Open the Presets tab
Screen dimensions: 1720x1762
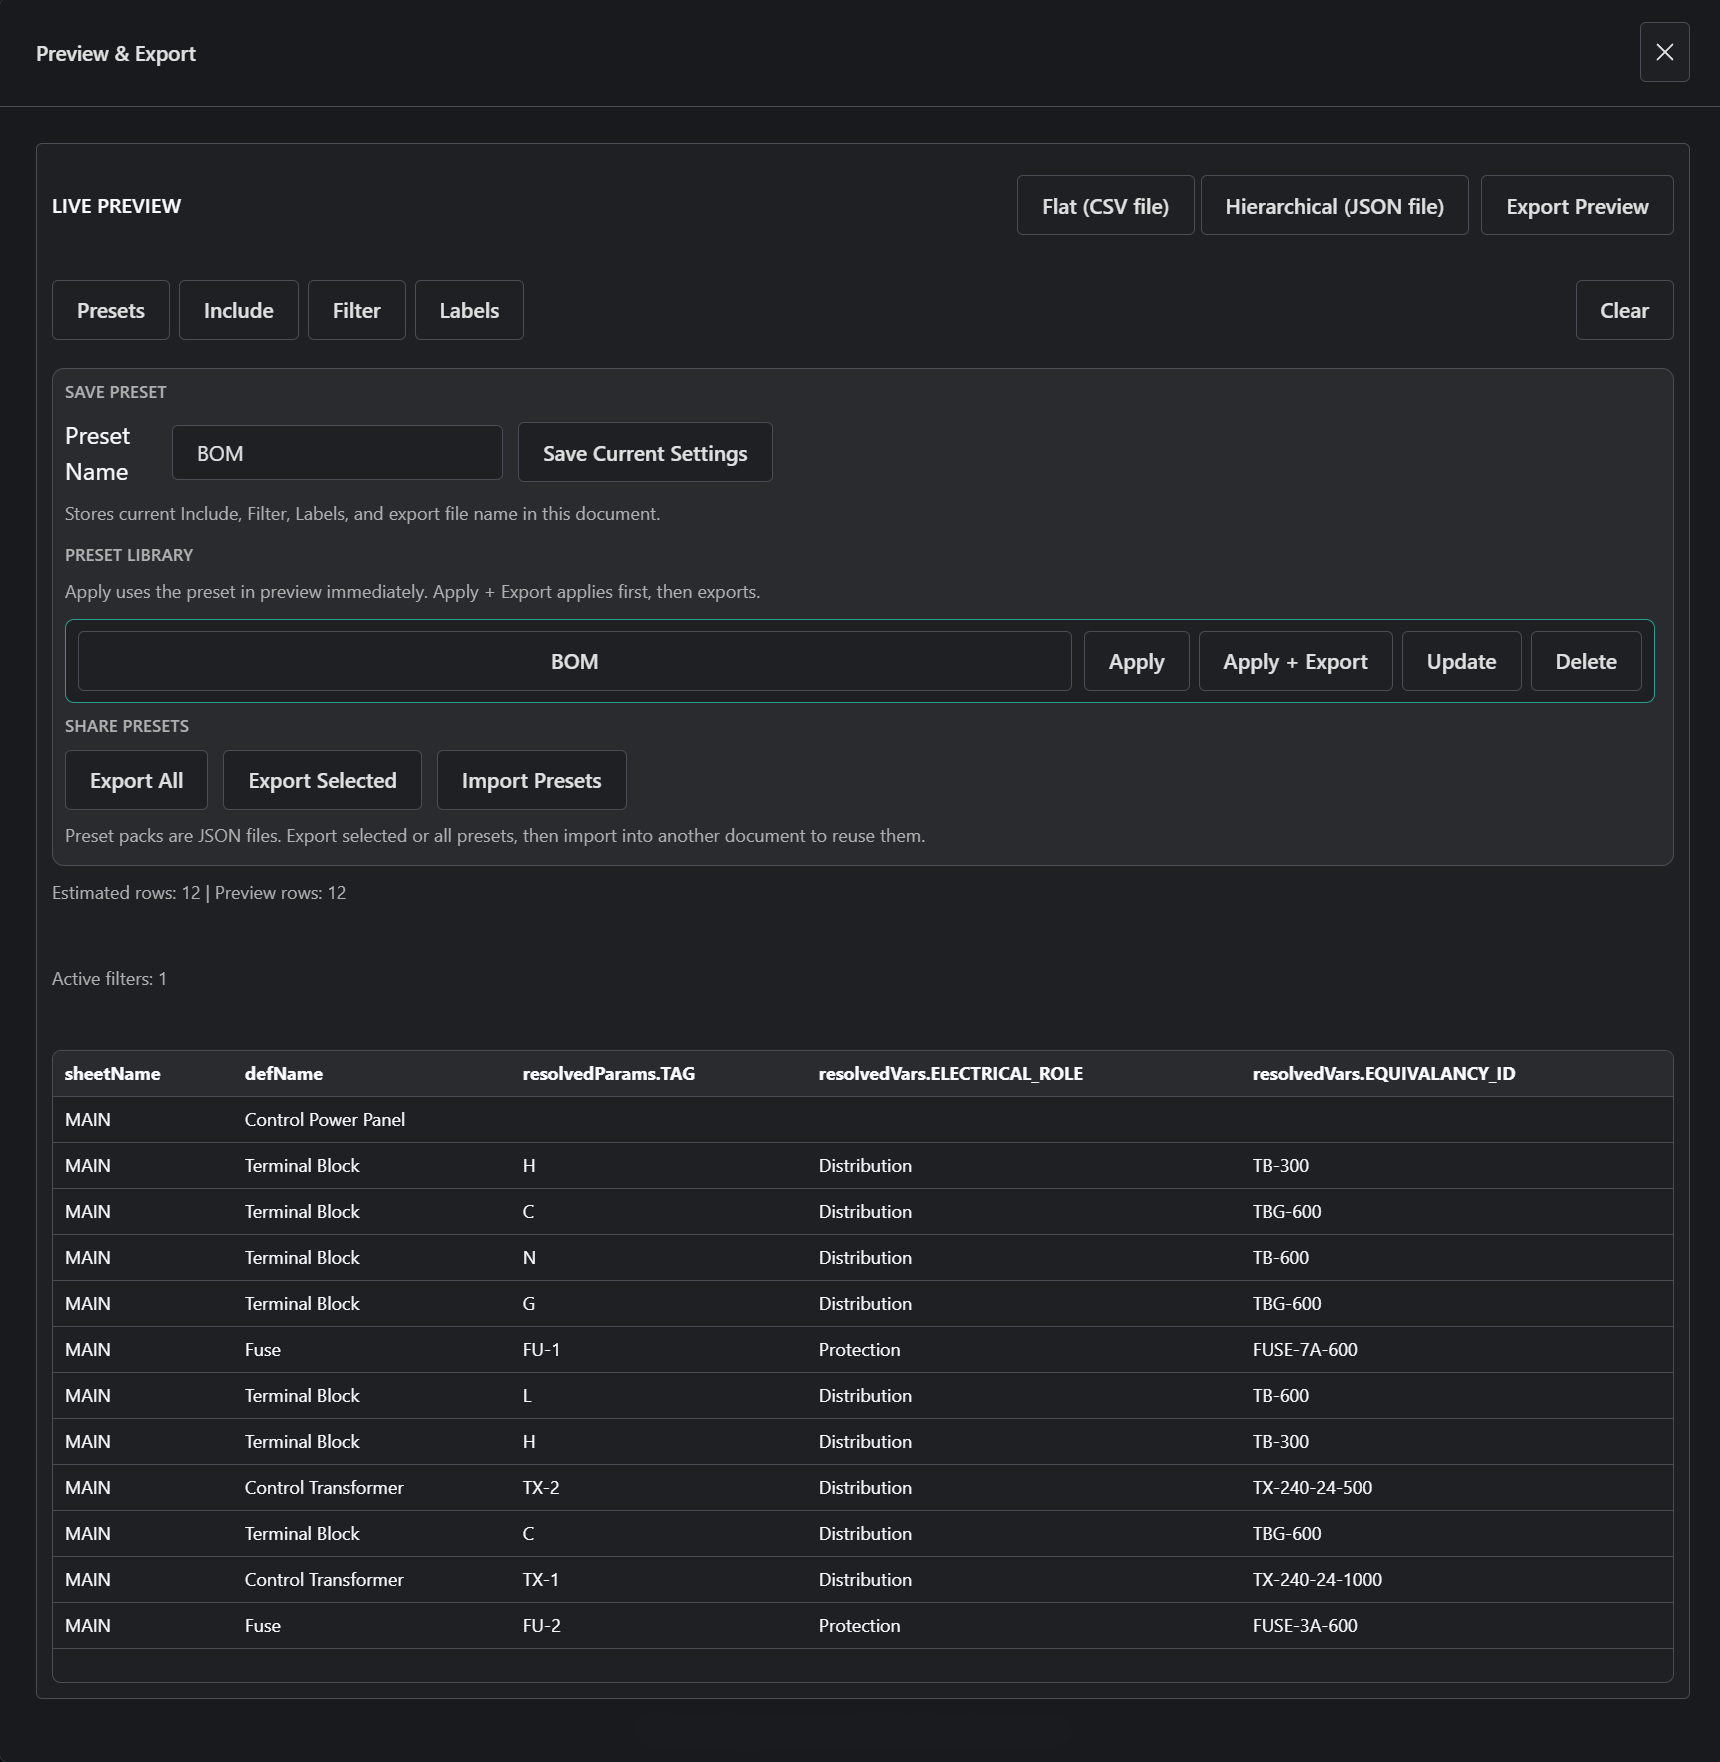111,310
